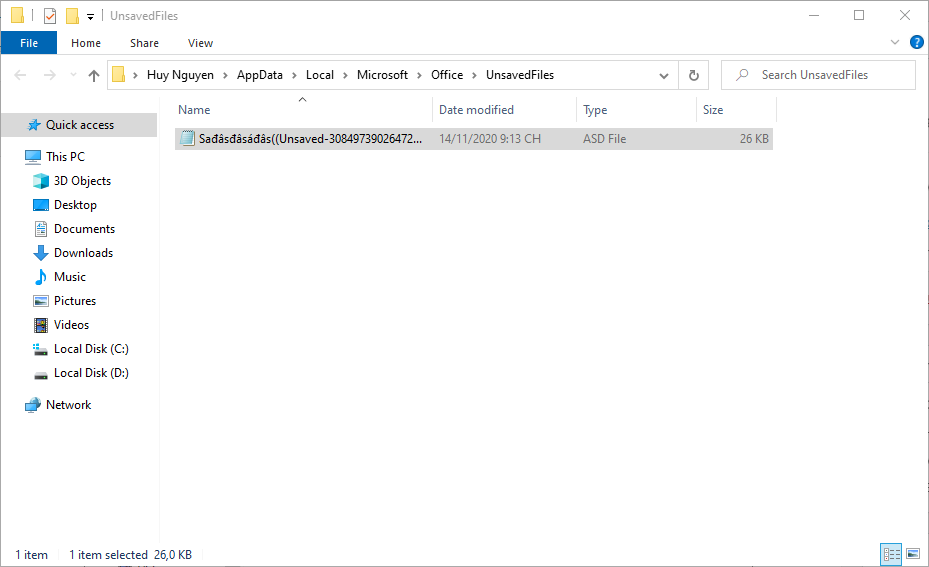
Task: Expand the chevron after AppData in path
Action: tap(294, 75)
